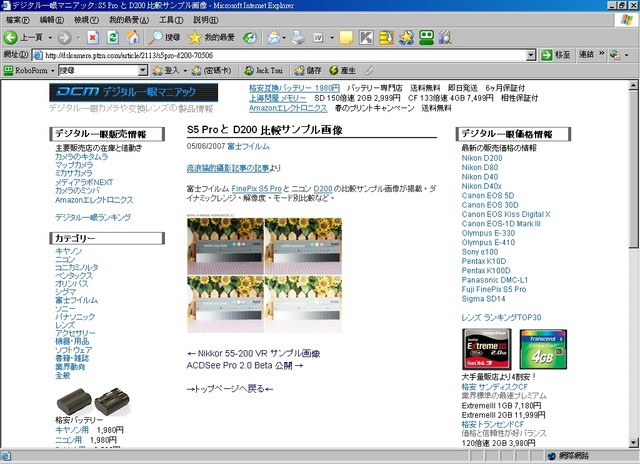640x464 pixels.
Task: Open the Favorites menu
Action: 129,20
